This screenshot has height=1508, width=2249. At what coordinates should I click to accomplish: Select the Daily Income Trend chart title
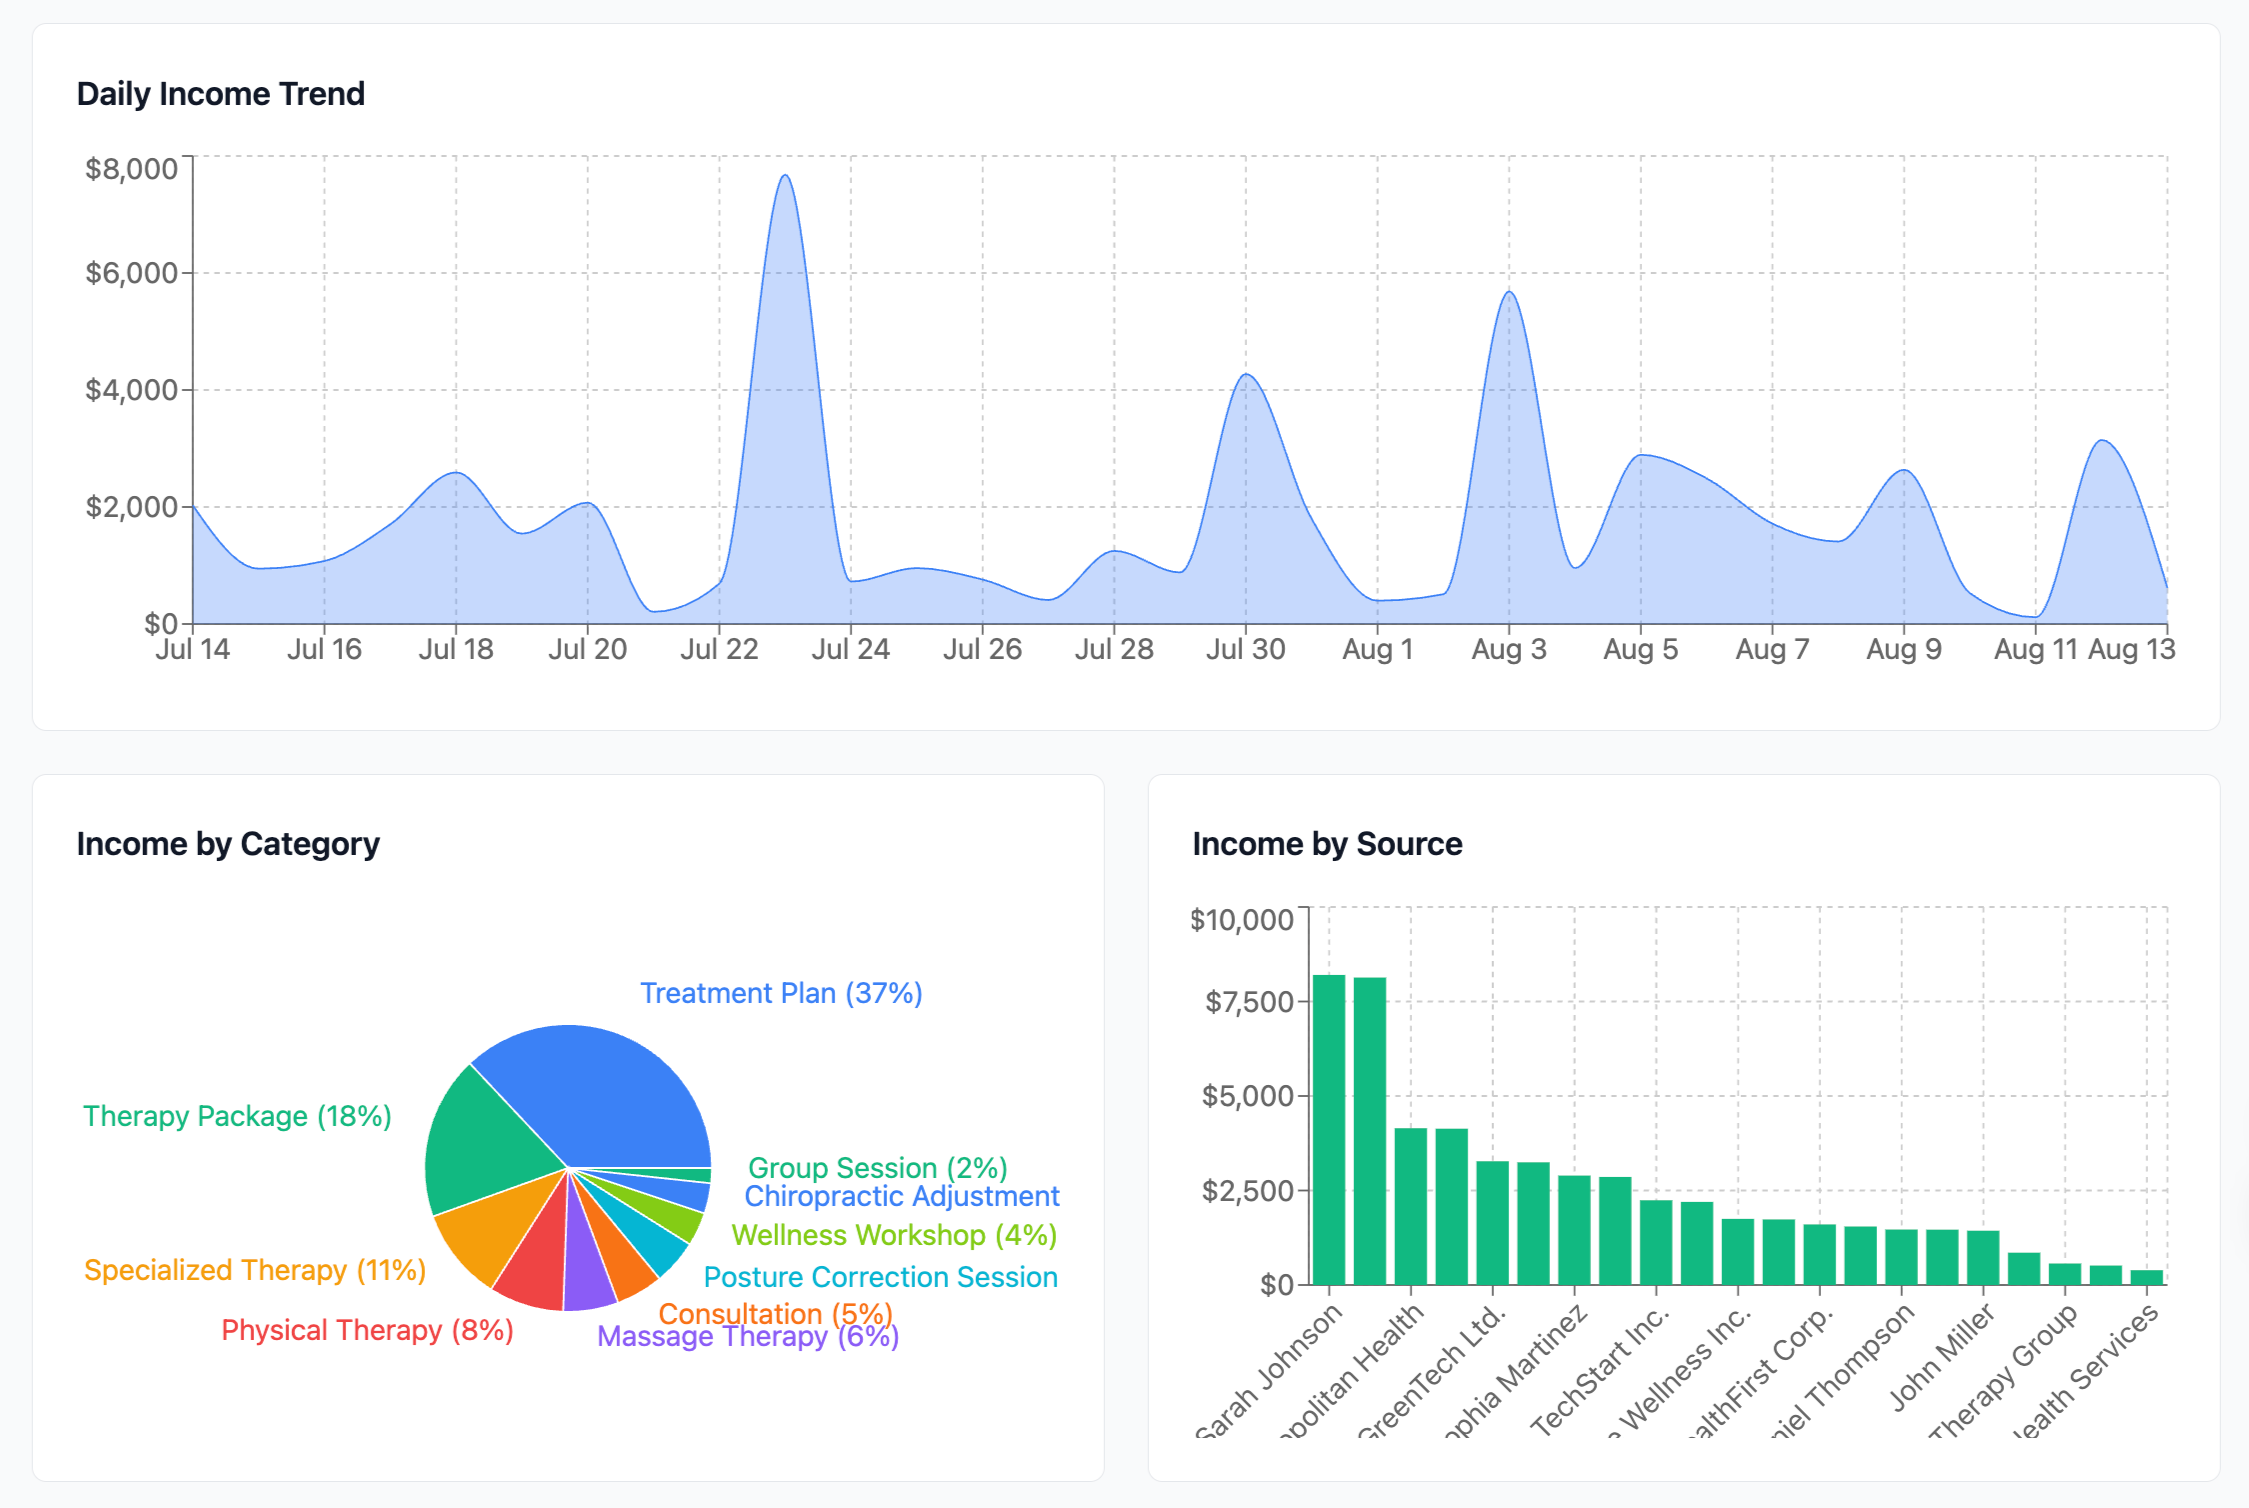[221, 93]
